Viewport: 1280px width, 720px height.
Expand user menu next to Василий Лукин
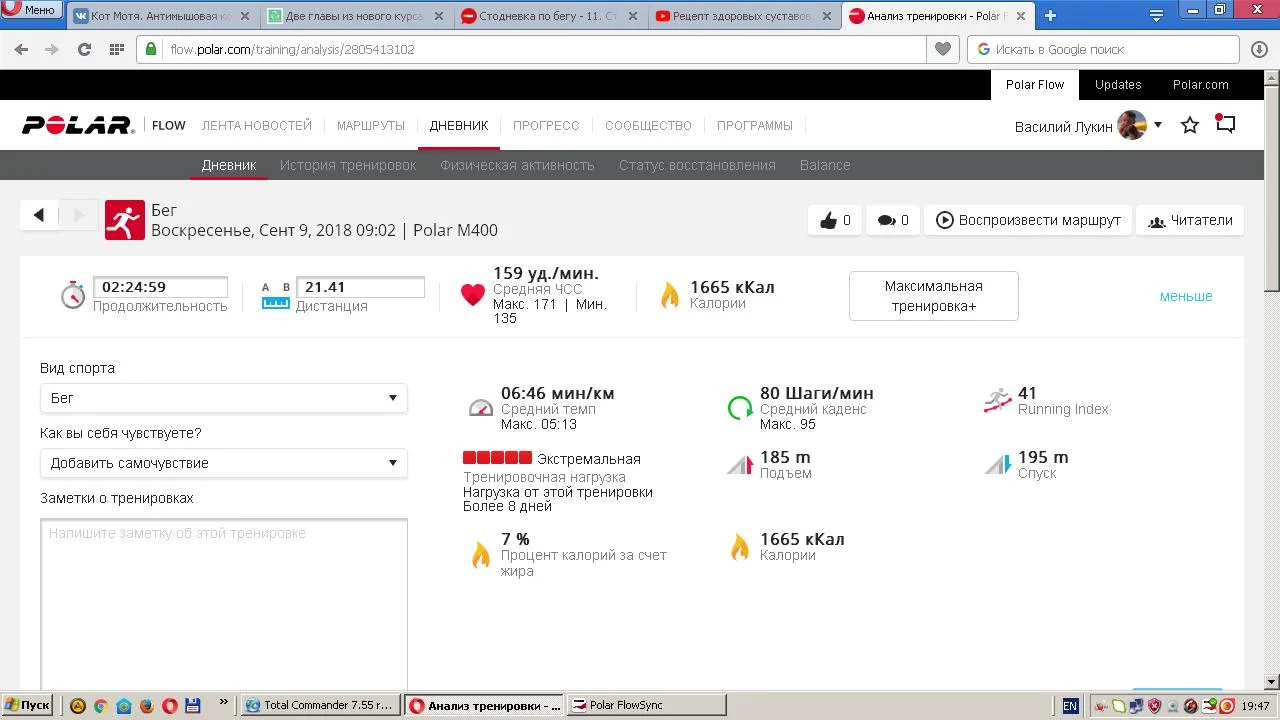click(1158, 126)
